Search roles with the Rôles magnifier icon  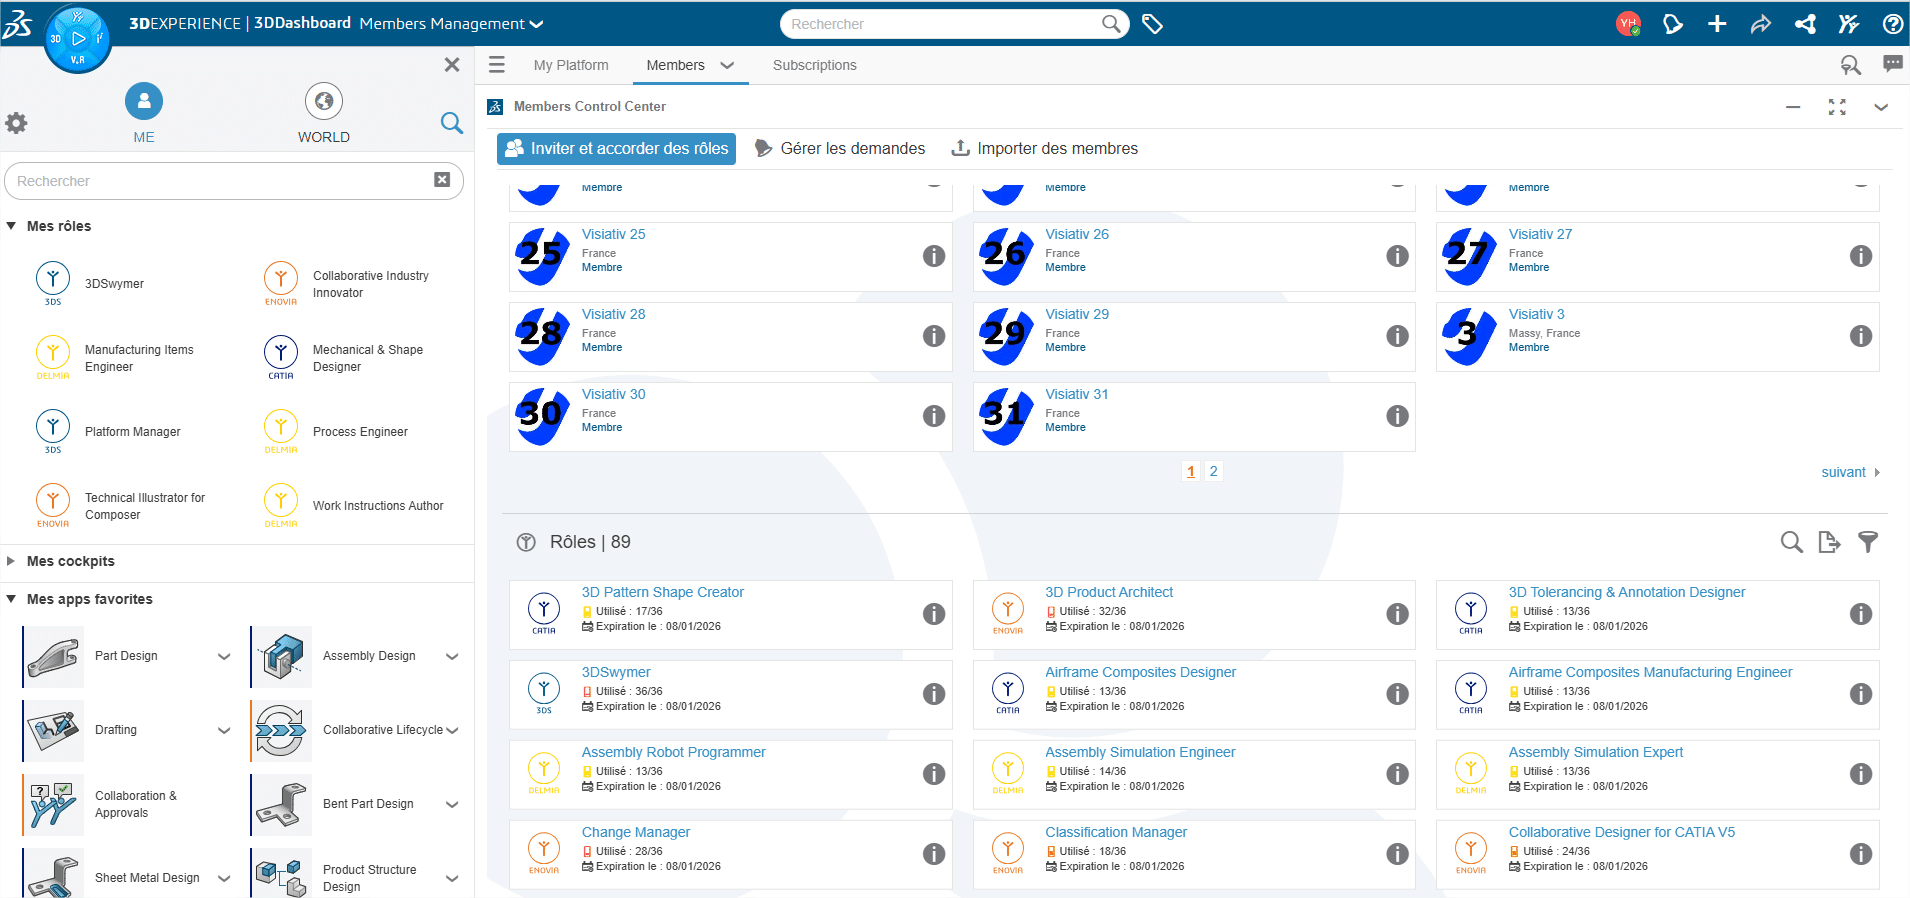(1792, 542)
